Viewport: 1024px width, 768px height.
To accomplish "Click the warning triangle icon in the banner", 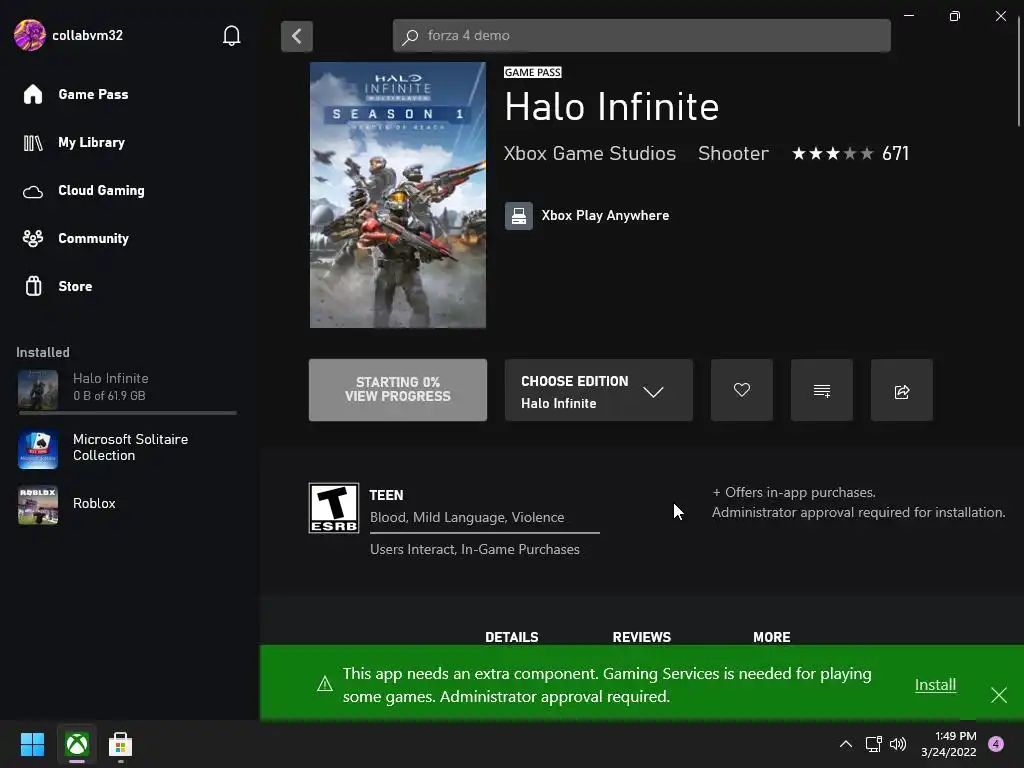I will click(325, 684).
